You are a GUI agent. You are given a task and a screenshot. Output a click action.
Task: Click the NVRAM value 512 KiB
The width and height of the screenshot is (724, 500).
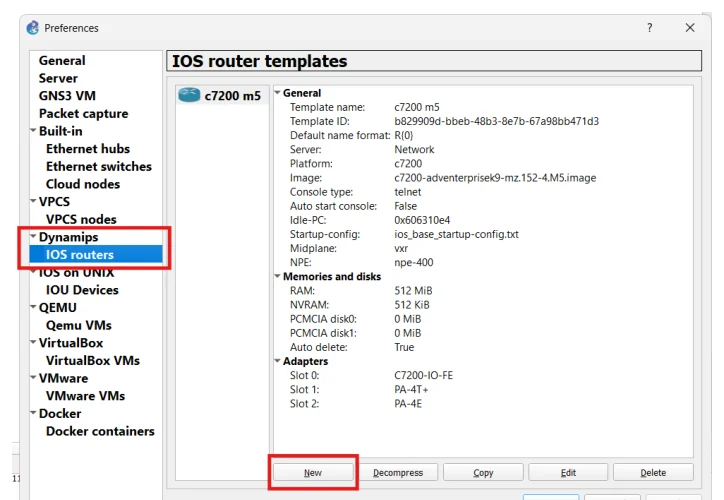[x=412, y=305]
